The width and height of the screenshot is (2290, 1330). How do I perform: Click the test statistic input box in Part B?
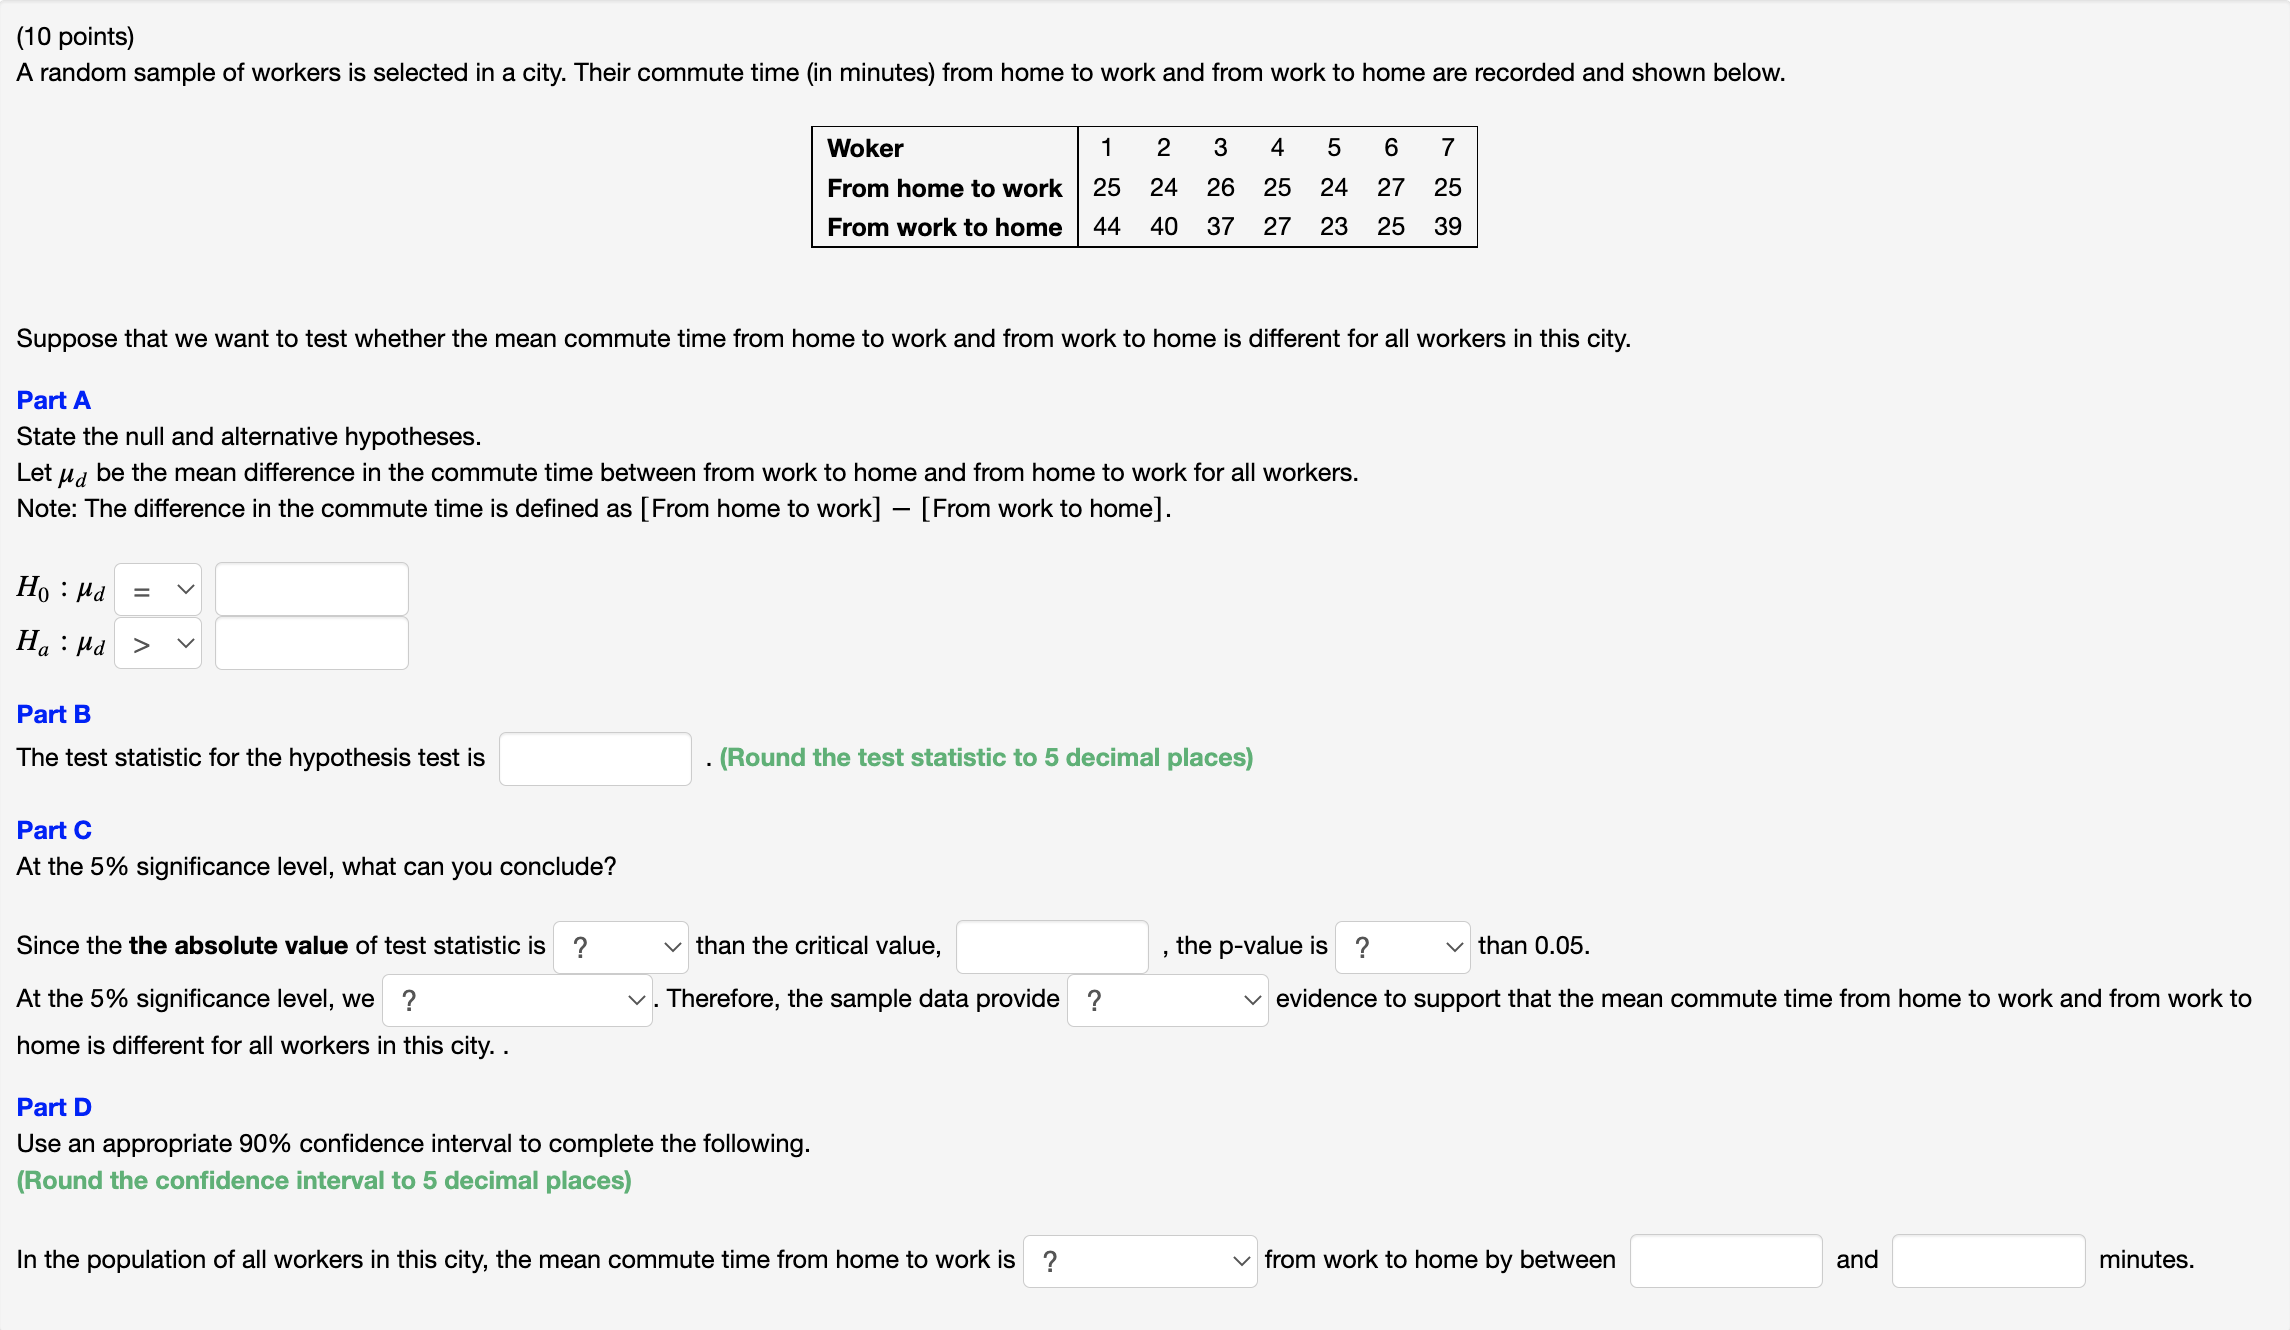pos(594,757)
